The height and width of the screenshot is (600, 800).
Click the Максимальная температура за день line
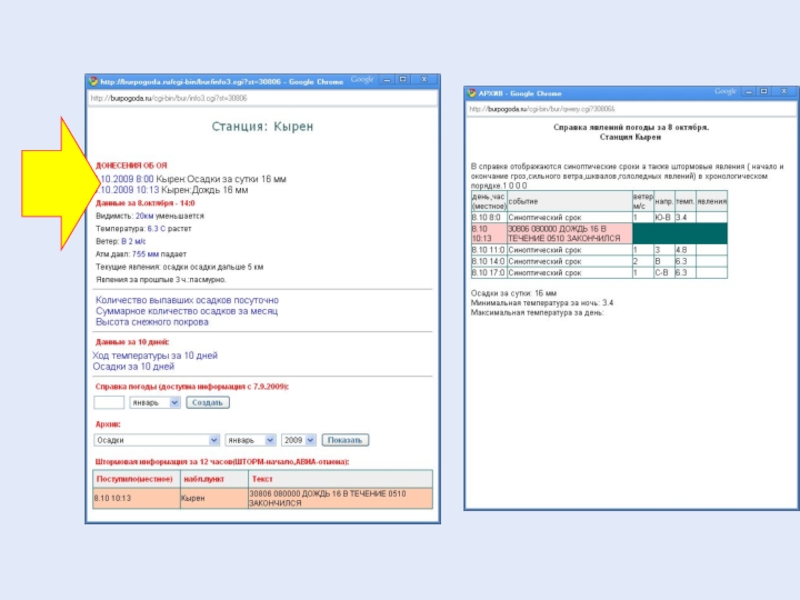pyautogui.click(x=537, y=313)
